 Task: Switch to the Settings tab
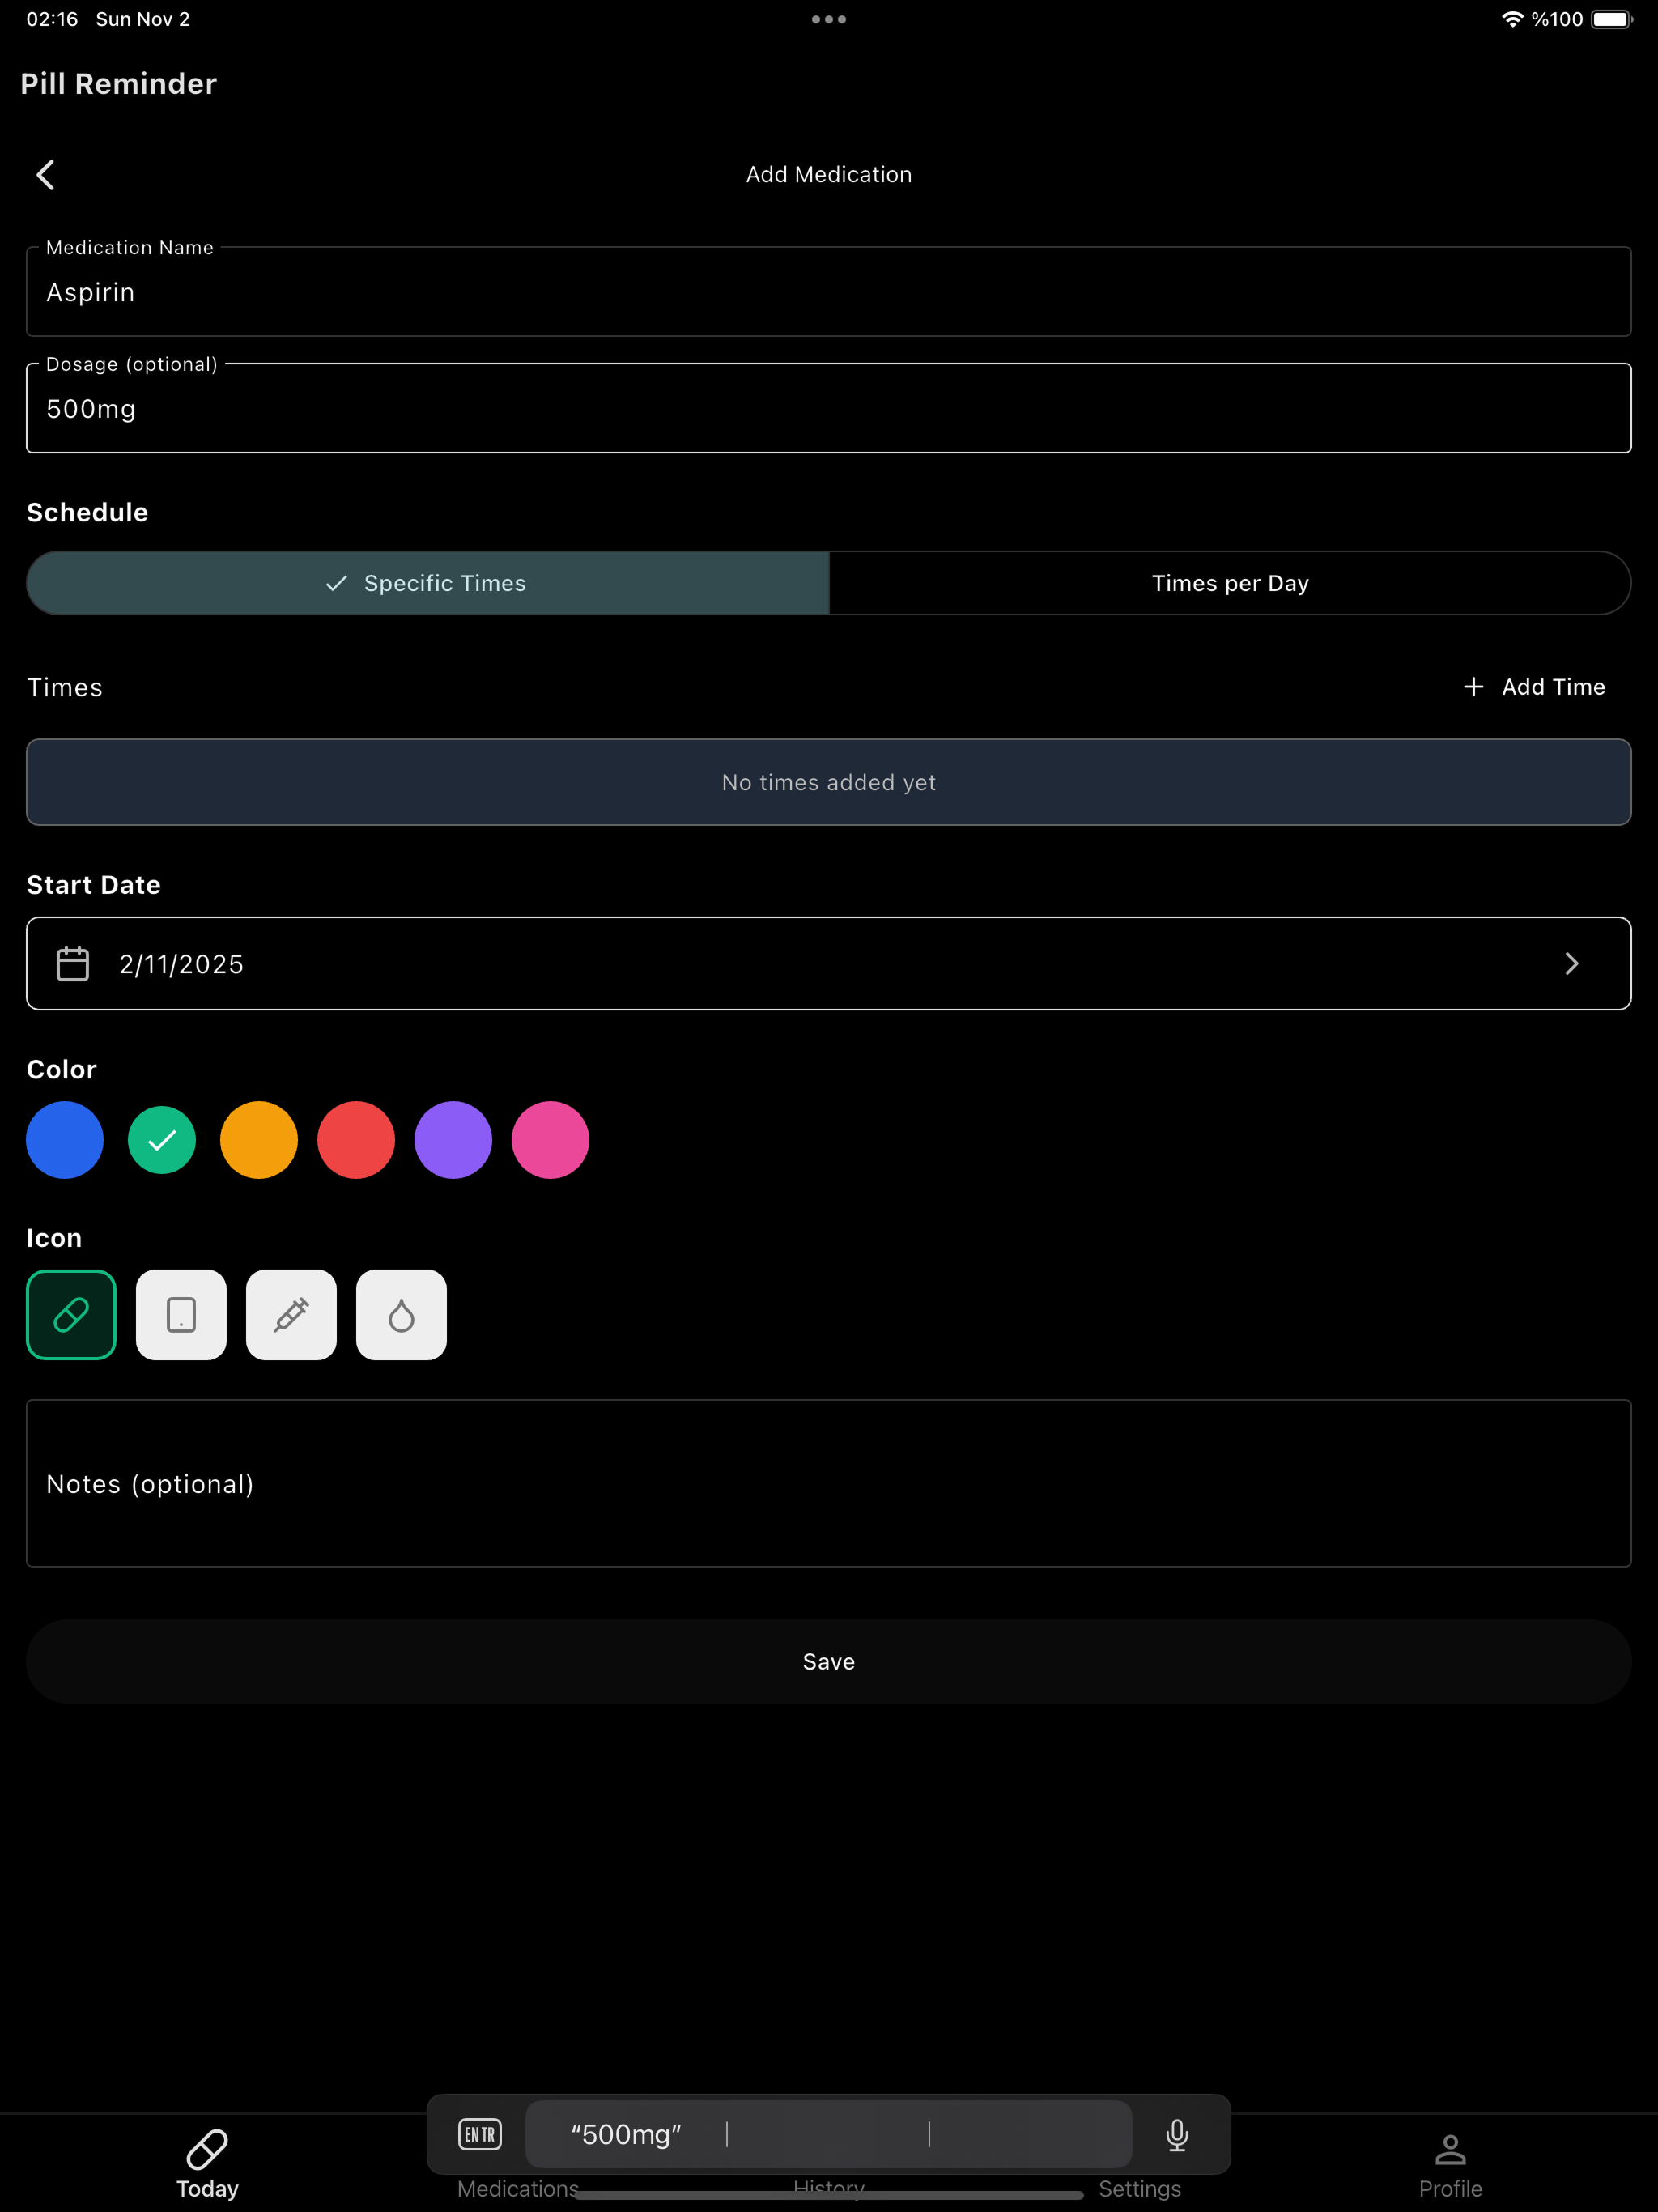(x=1140, y=2188)
